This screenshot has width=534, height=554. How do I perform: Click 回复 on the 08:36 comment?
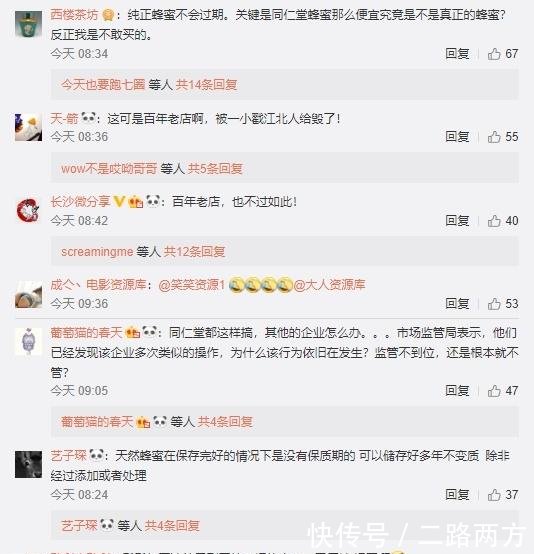[x=457, y=137]
